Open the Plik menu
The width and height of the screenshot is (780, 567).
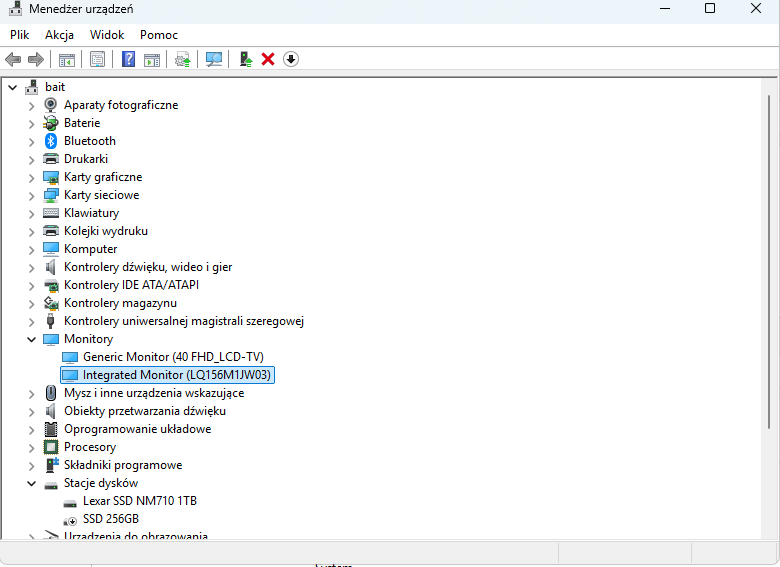19,35
